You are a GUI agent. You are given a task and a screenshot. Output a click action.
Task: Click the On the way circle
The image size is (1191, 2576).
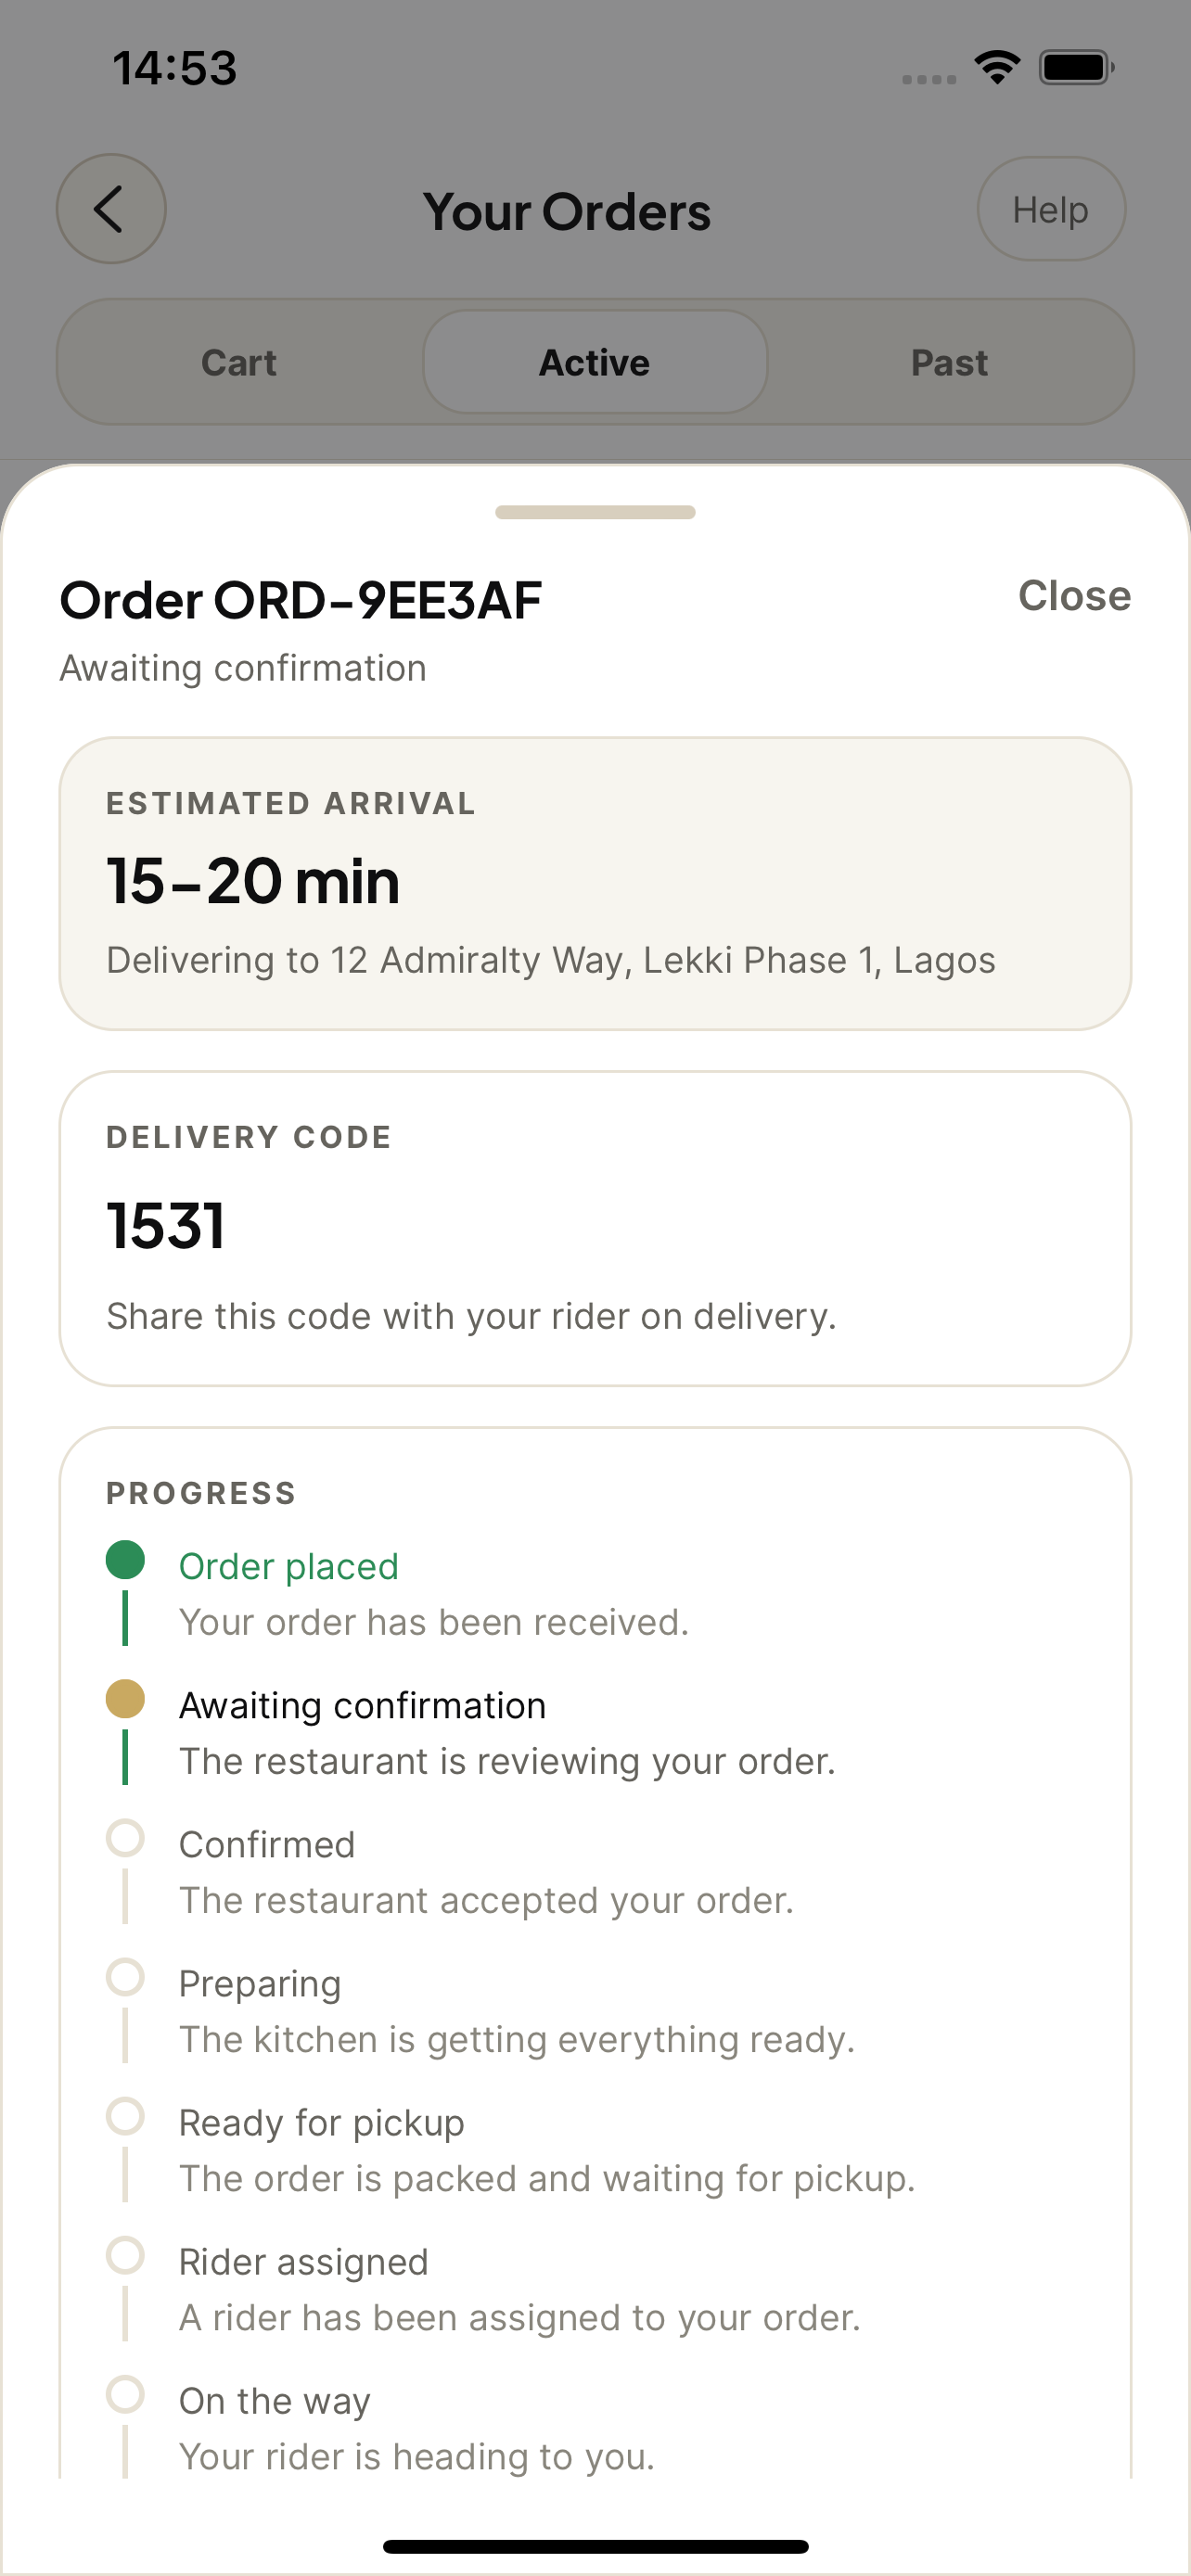coord(125,2393)
